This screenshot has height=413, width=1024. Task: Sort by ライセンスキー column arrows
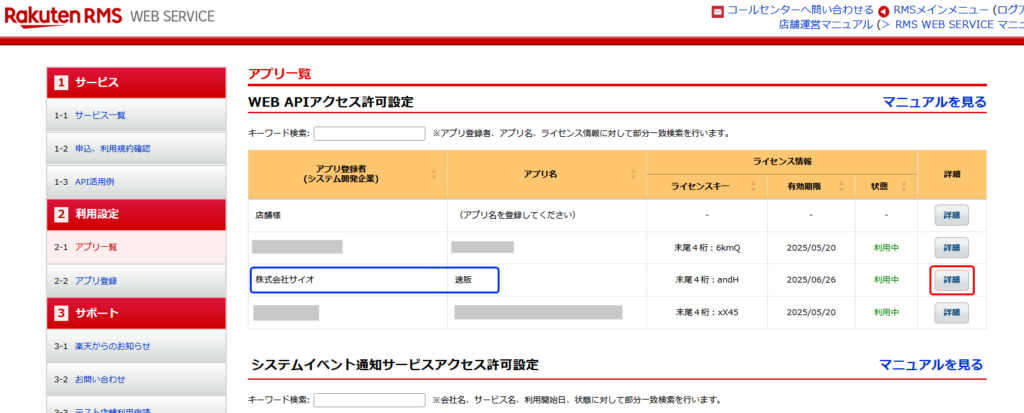click(755, 187)
